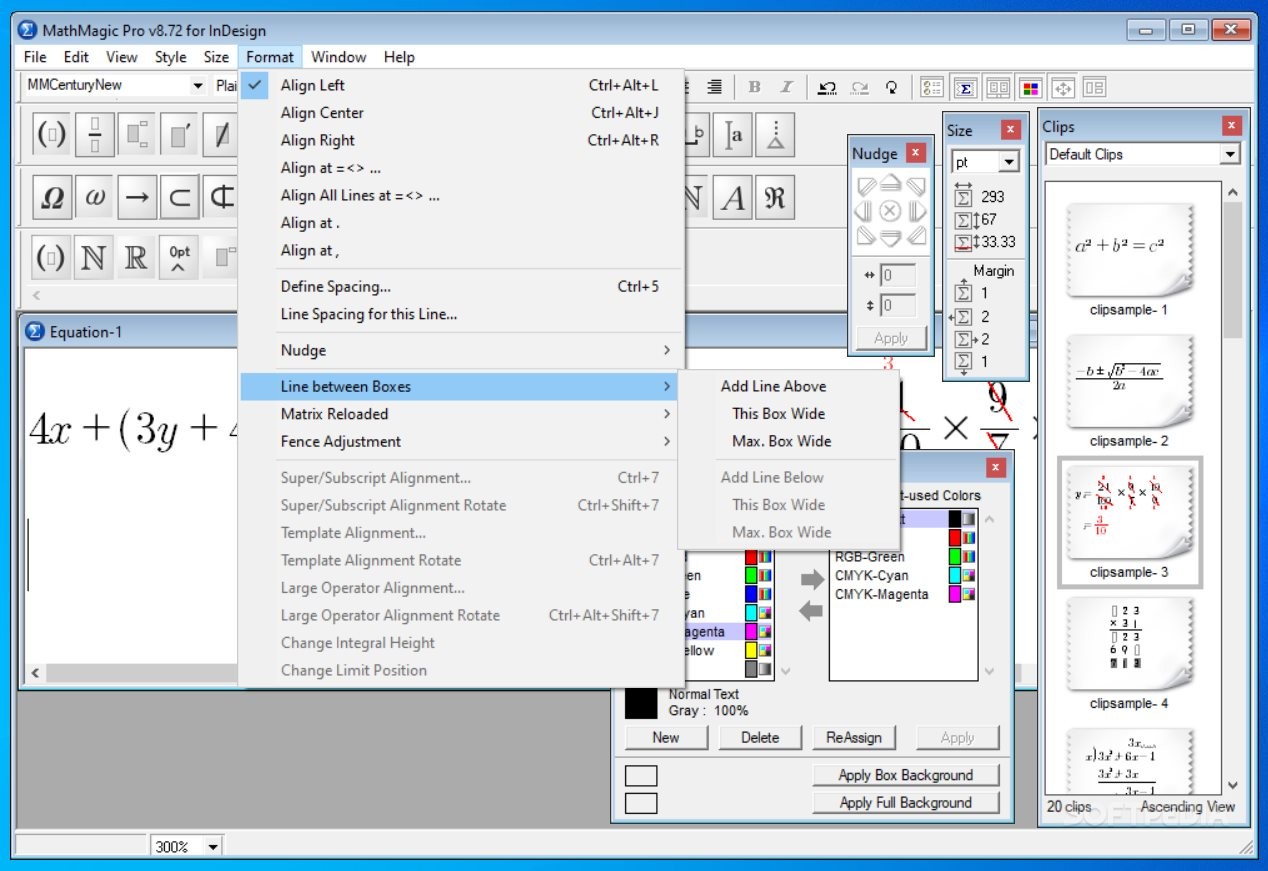The width and height of the screenshot is (1268, 871).
Task: Toggle the color palette window toolbar button
Action: (1030, 87)
